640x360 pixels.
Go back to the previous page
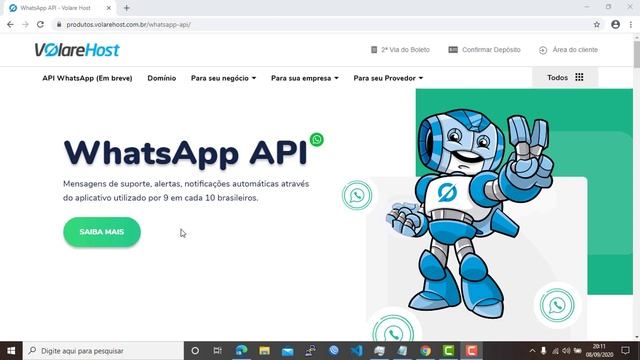pyautogui.click(x=10, y=24)
